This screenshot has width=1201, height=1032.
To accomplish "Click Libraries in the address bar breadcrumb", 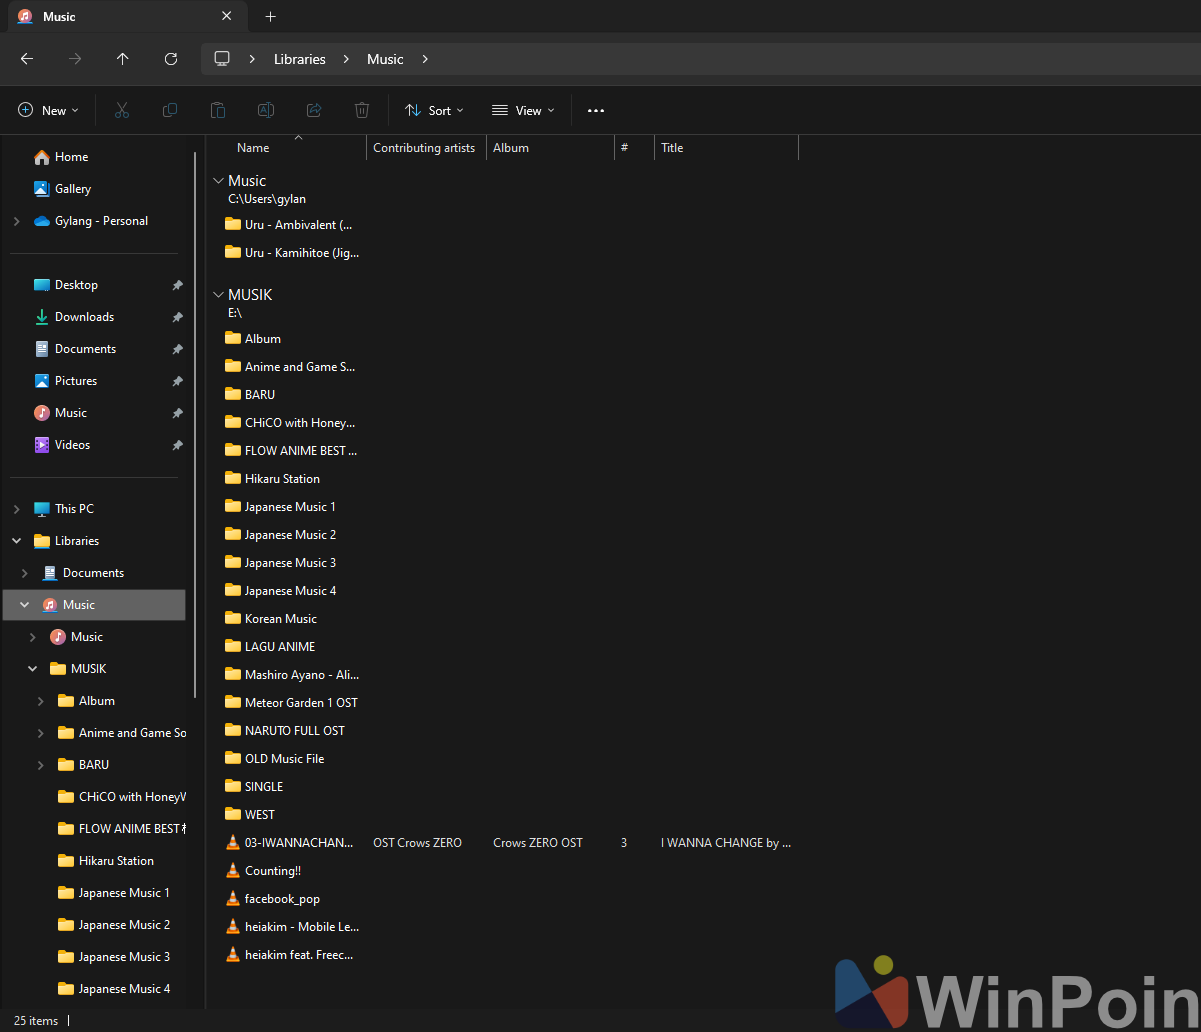I will click(299, 59).
